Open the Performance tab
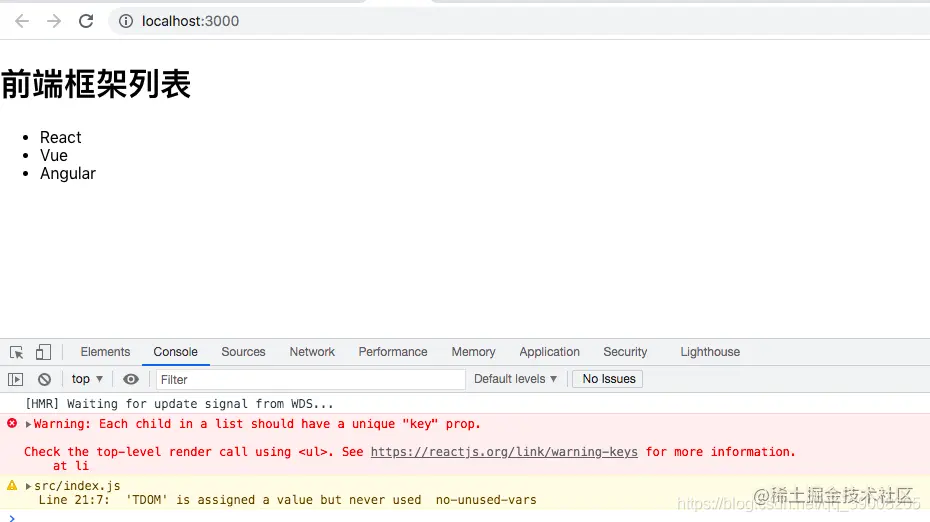Screen dimensions: 930x522 [393, 352]
